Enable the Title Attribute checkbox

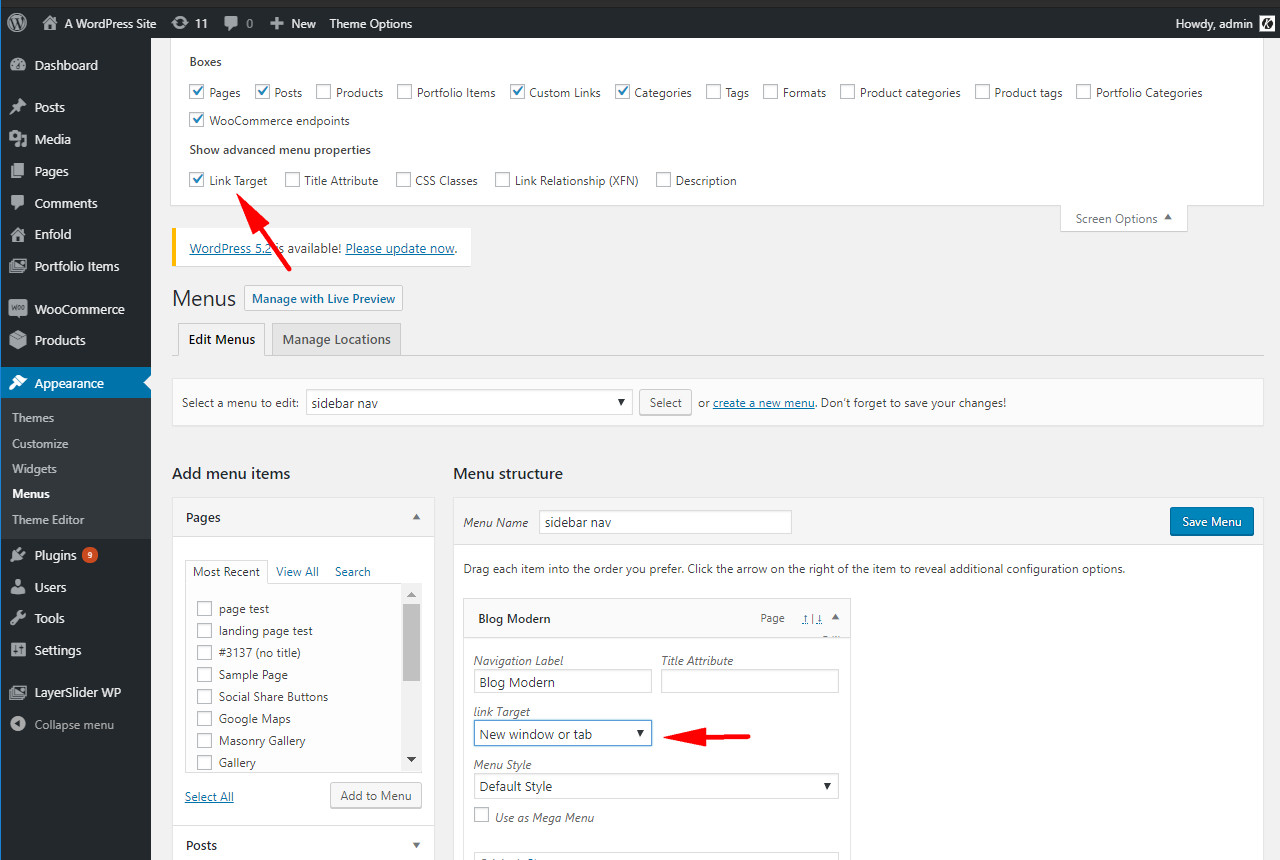[293, 180]
